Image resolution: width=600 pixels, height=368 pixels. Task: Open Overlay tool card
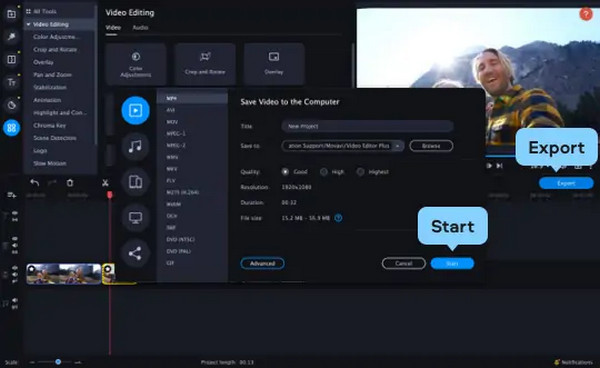tap(274, 64)
